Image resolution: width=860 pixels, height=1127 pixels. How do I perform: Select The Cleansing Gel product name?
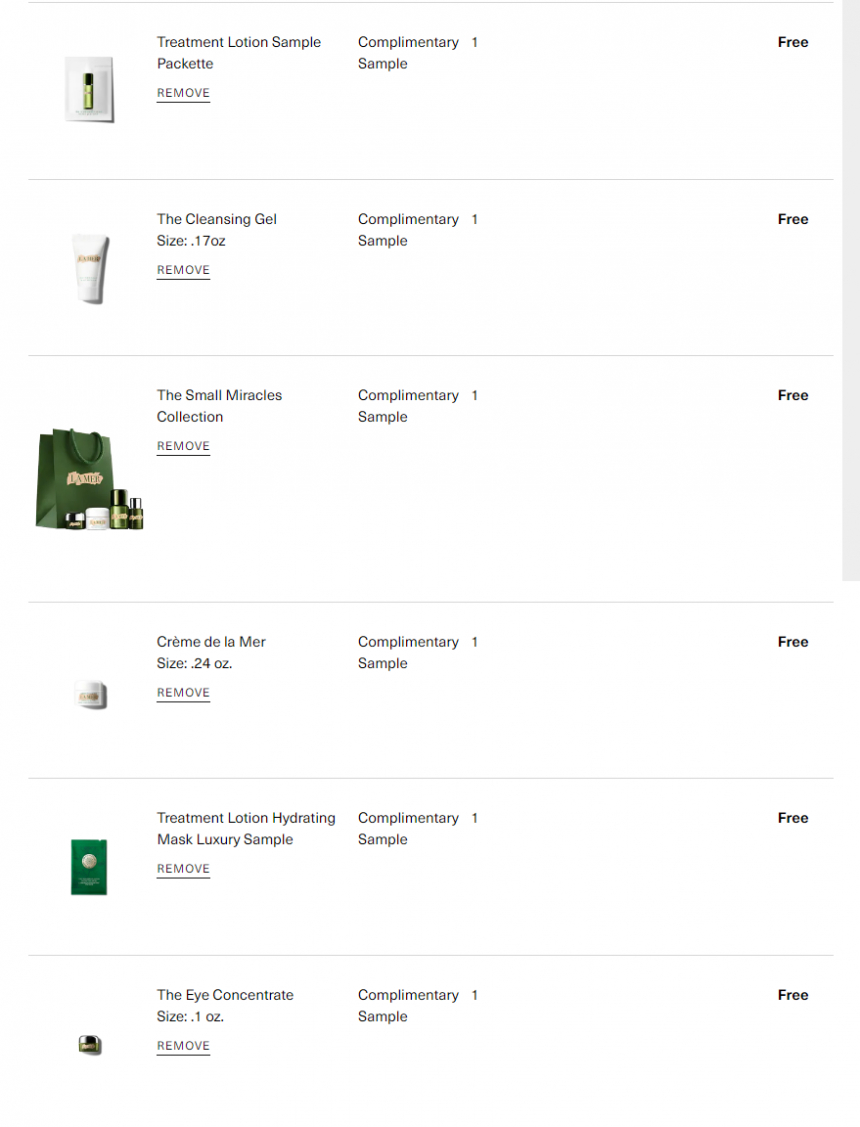tap(216, 219)
